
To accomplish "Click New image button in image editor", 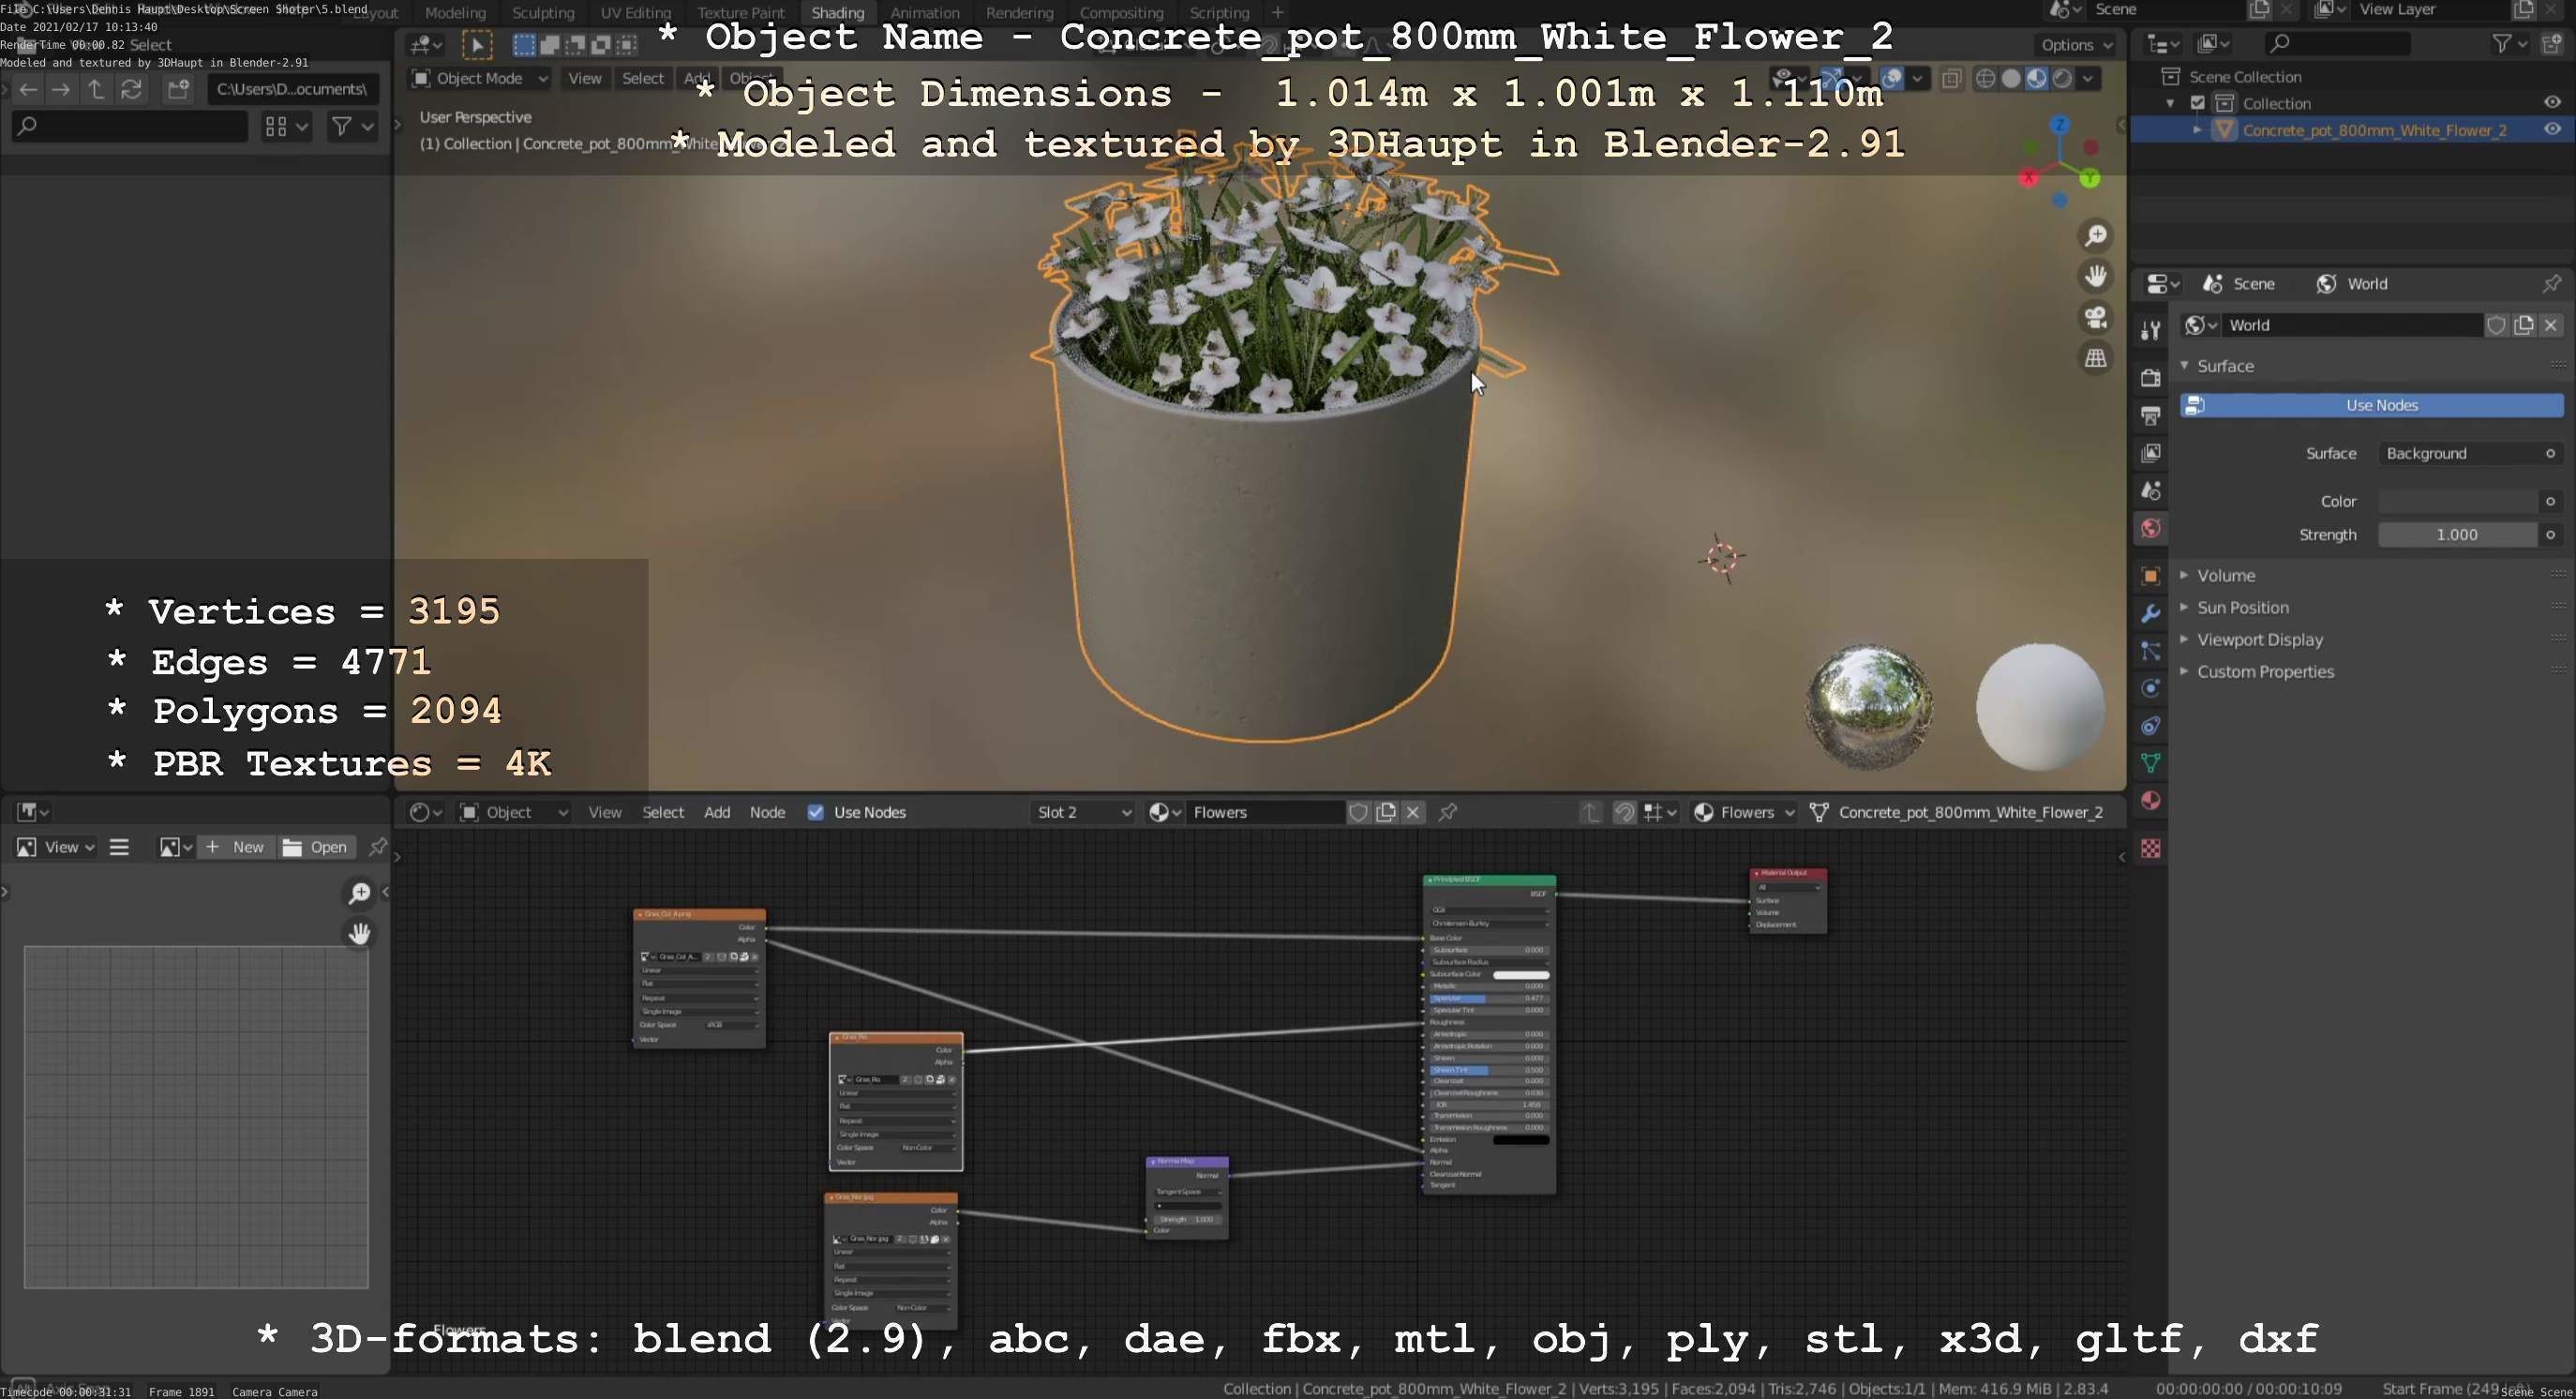I will pos(236,847).
